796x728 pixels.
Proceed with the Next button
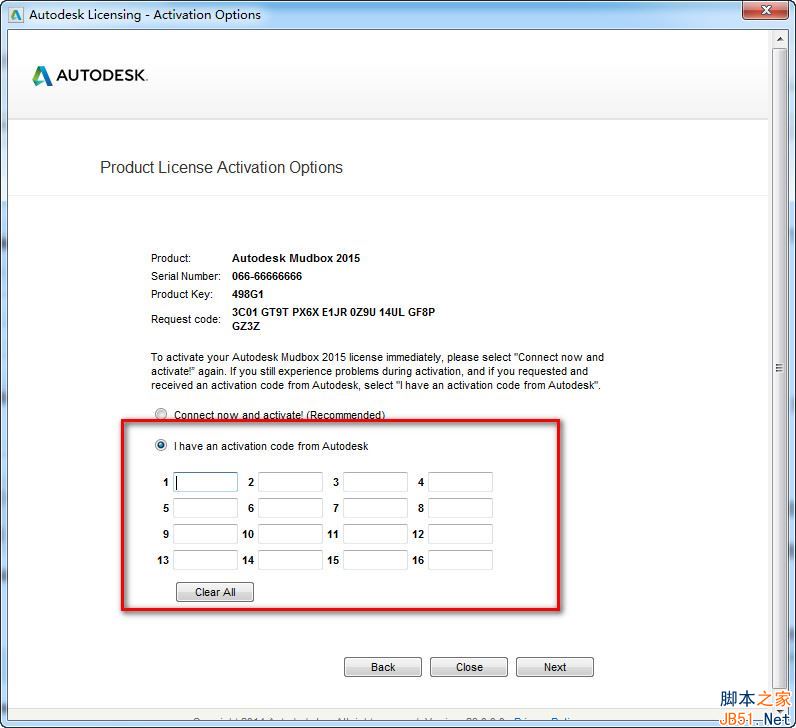(x=555, y=667)
